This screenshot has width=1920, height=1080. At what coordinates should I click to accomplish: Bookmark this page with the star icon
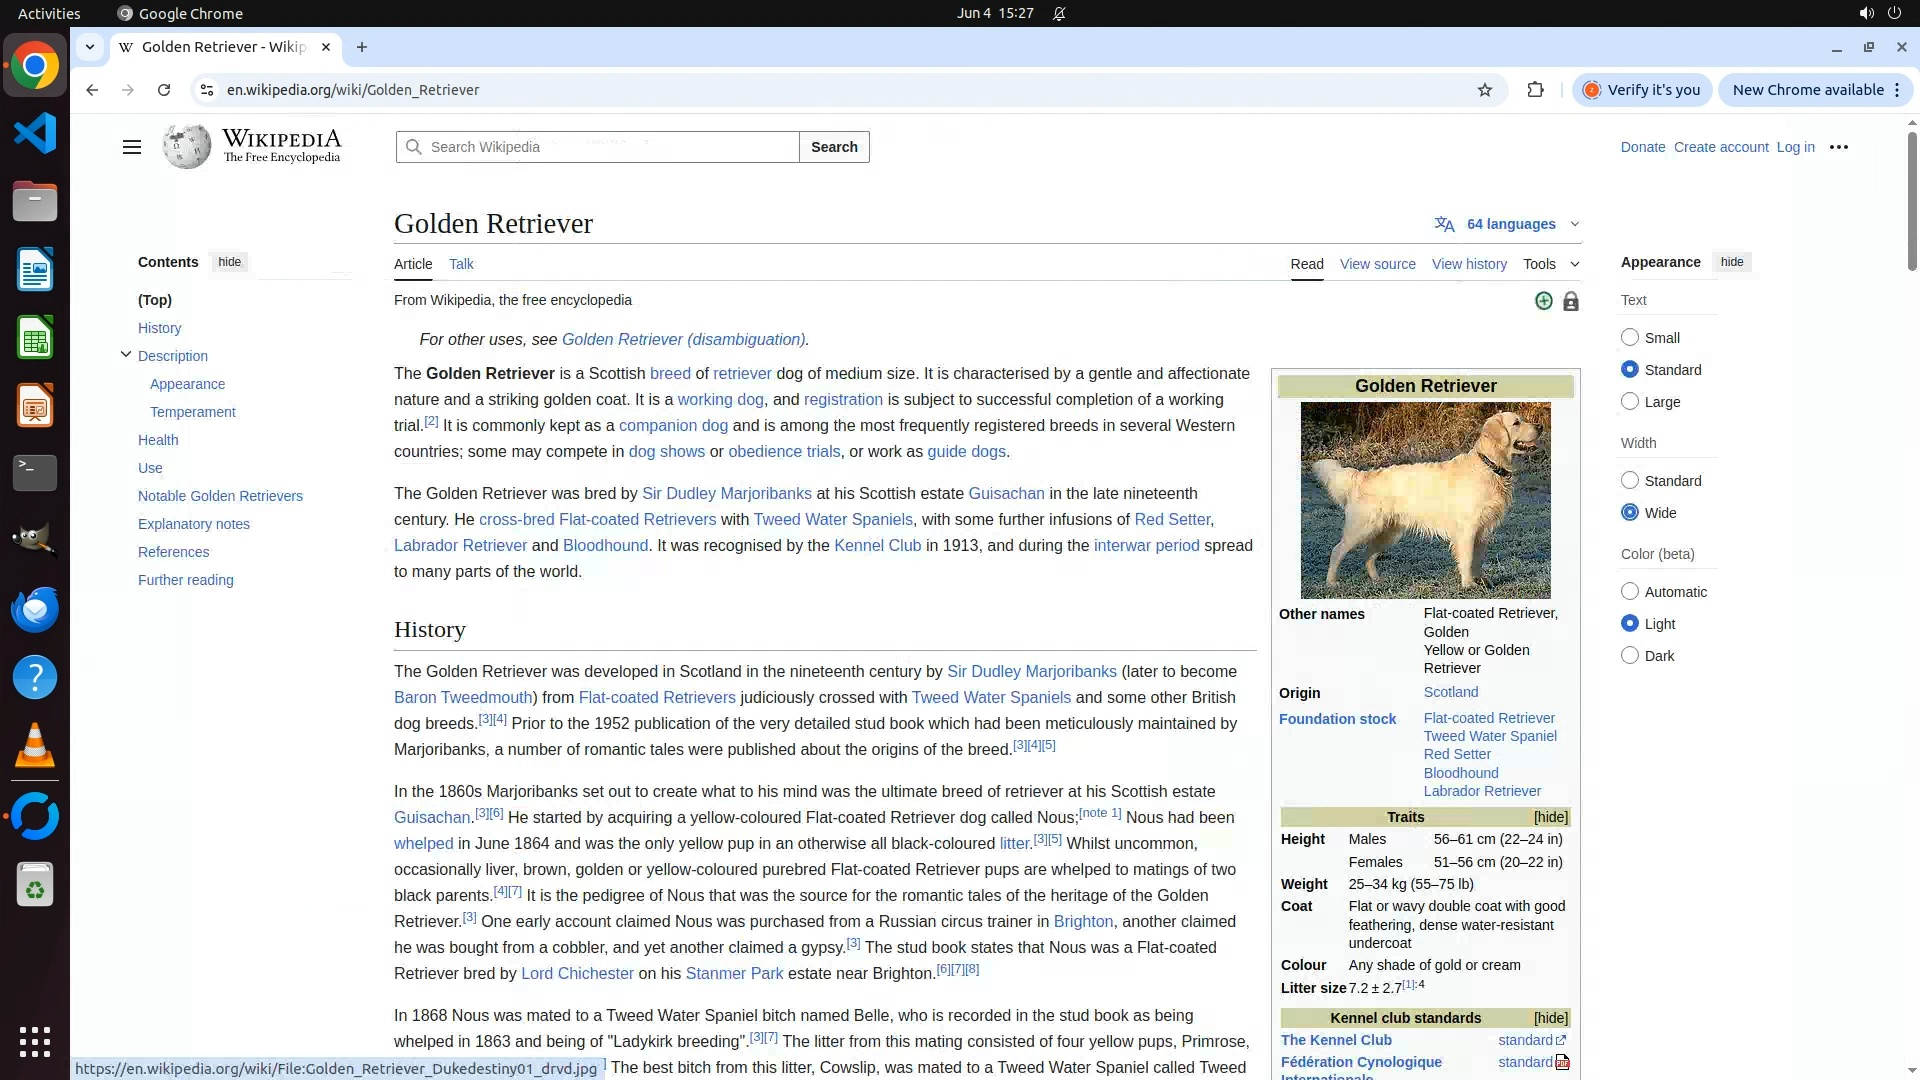pyautogui.click(x=1485, y=90)
